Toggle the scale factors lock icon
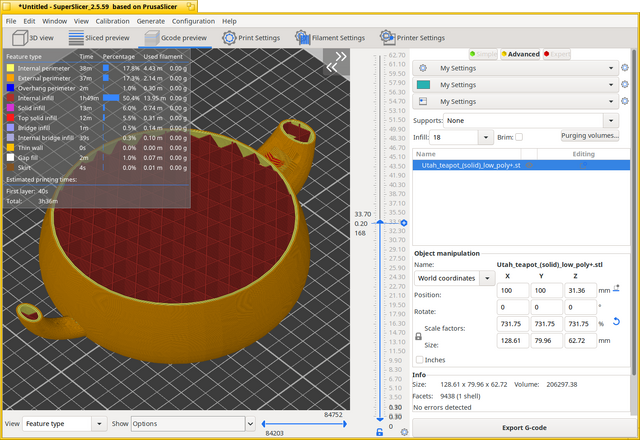The image size is (640, 440). pos(418,337)
